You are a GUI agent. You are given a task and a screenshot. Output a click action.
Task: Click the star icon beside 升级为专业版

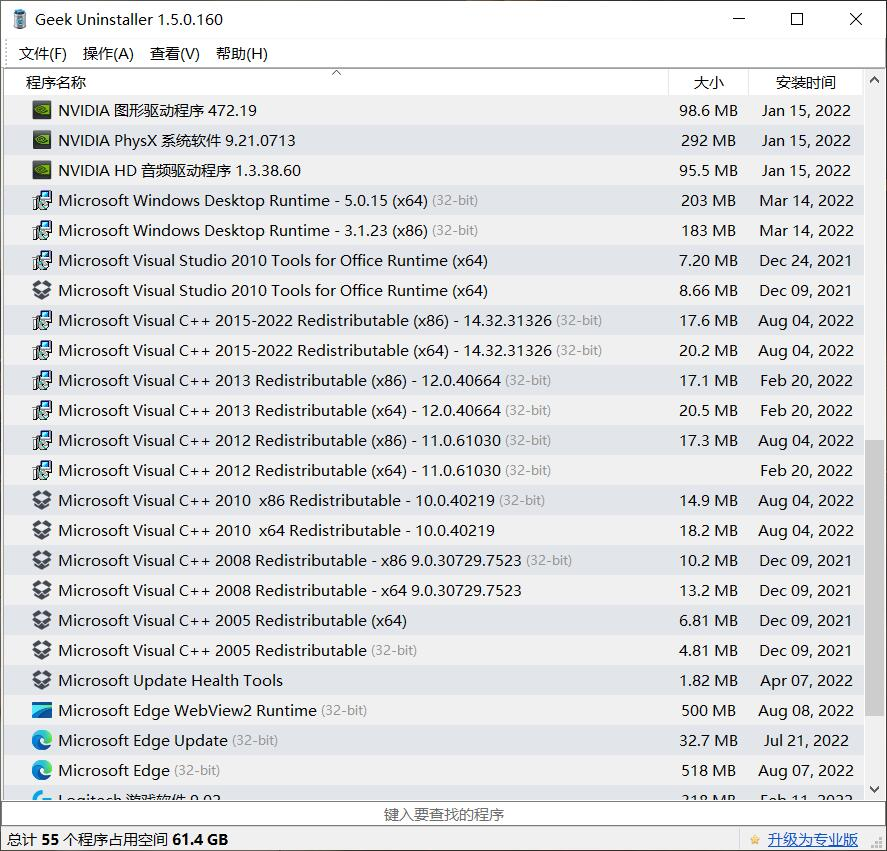tap(754, 840)
